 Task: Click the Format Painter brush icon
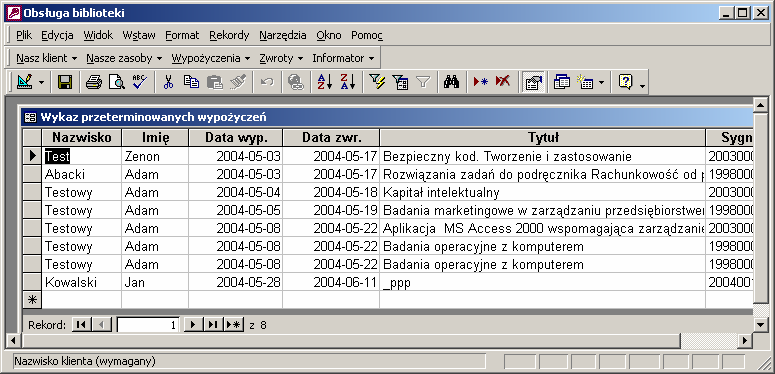point(238,82)
